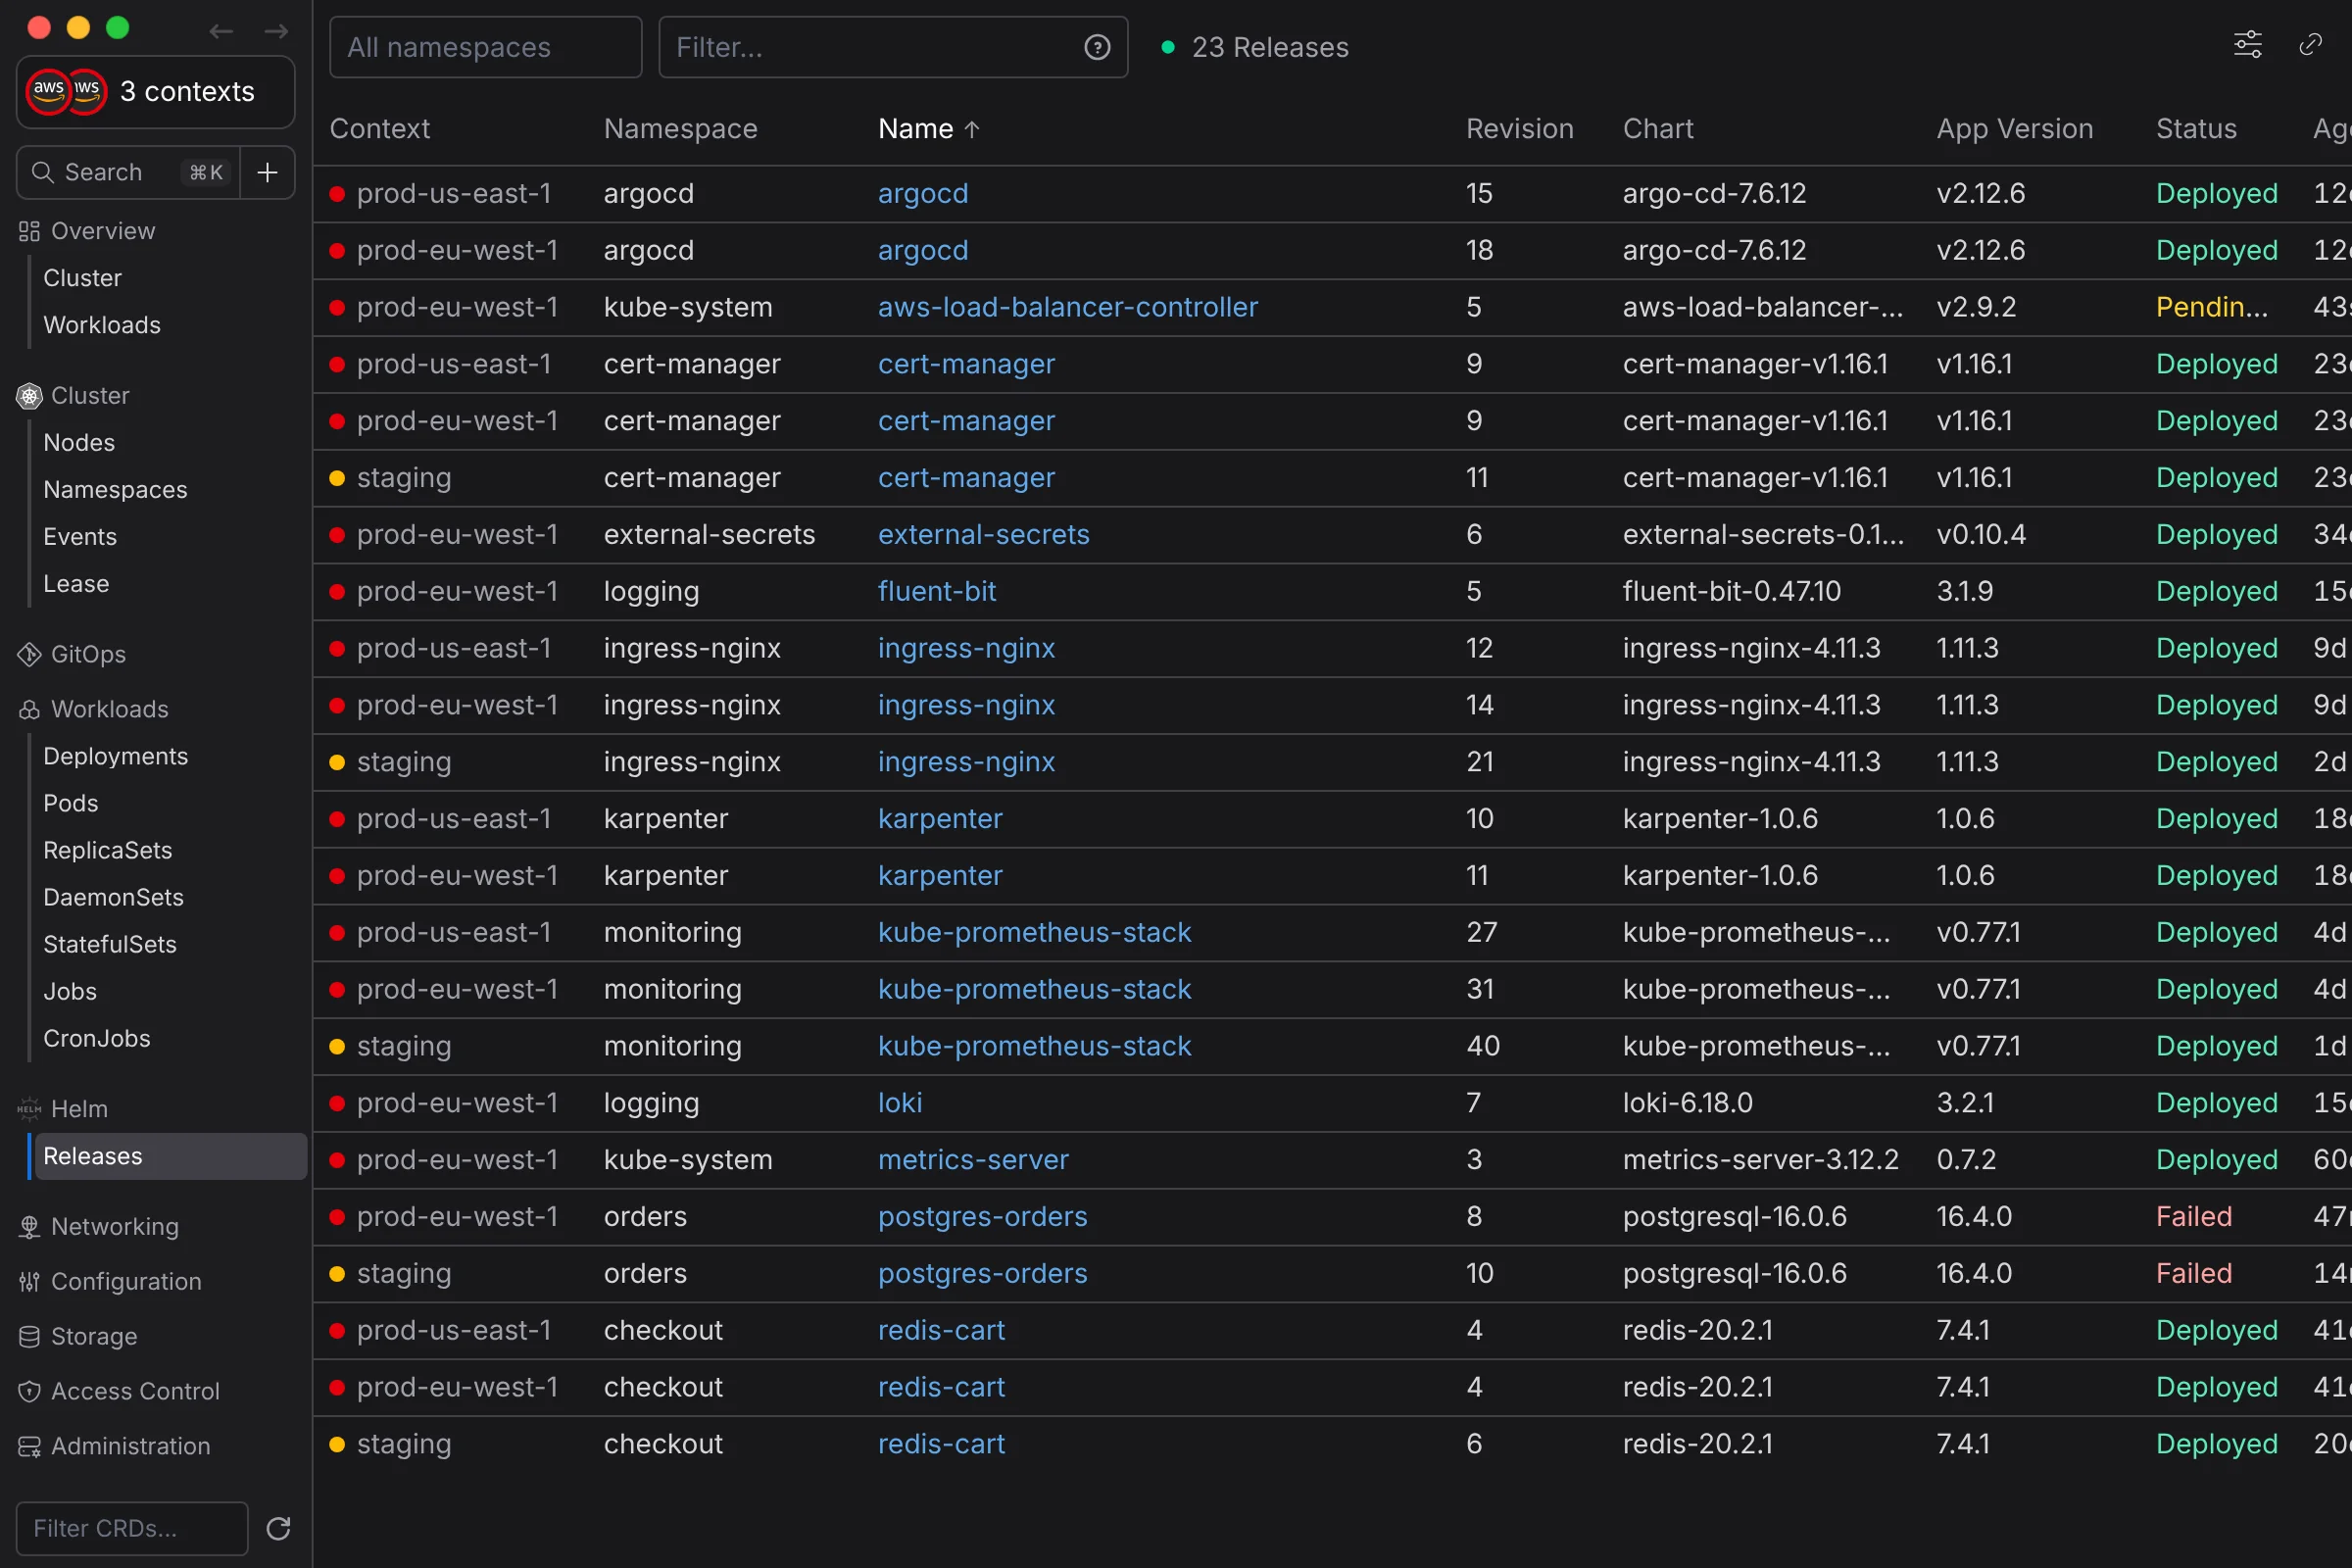Click the Cluster helm wheel icon

pyautogui.click(x=29, y=396)
